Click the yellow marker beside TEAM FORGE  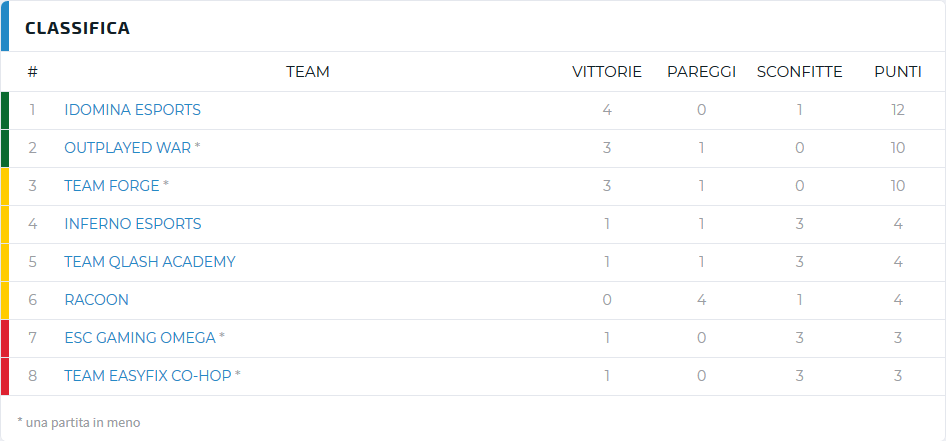pyautogui.click(x=5, y=186)
